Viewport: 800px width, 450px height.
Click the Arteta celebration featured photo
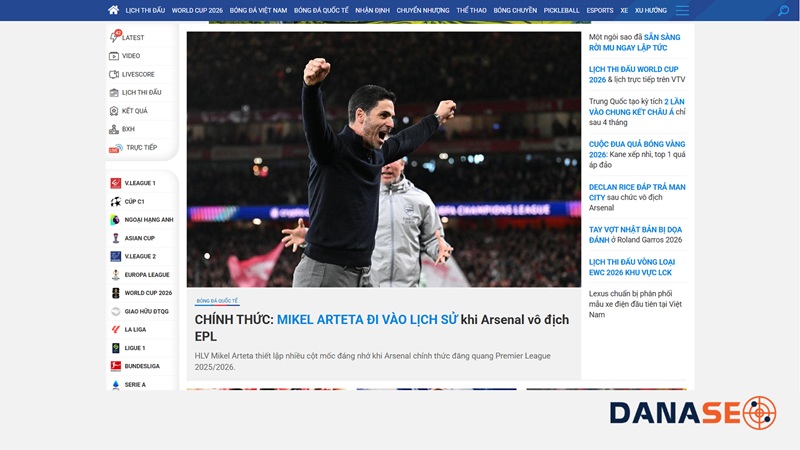point(384,159)
